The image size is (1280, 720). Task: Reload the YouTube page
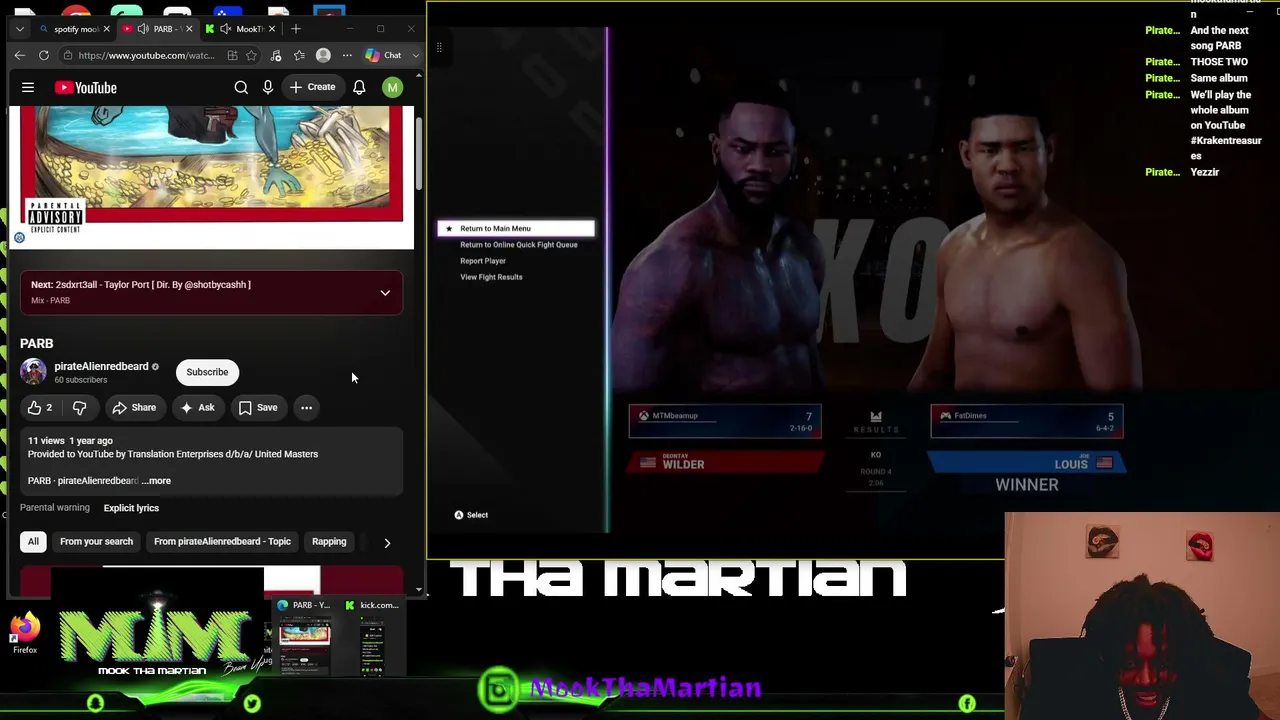44,56
